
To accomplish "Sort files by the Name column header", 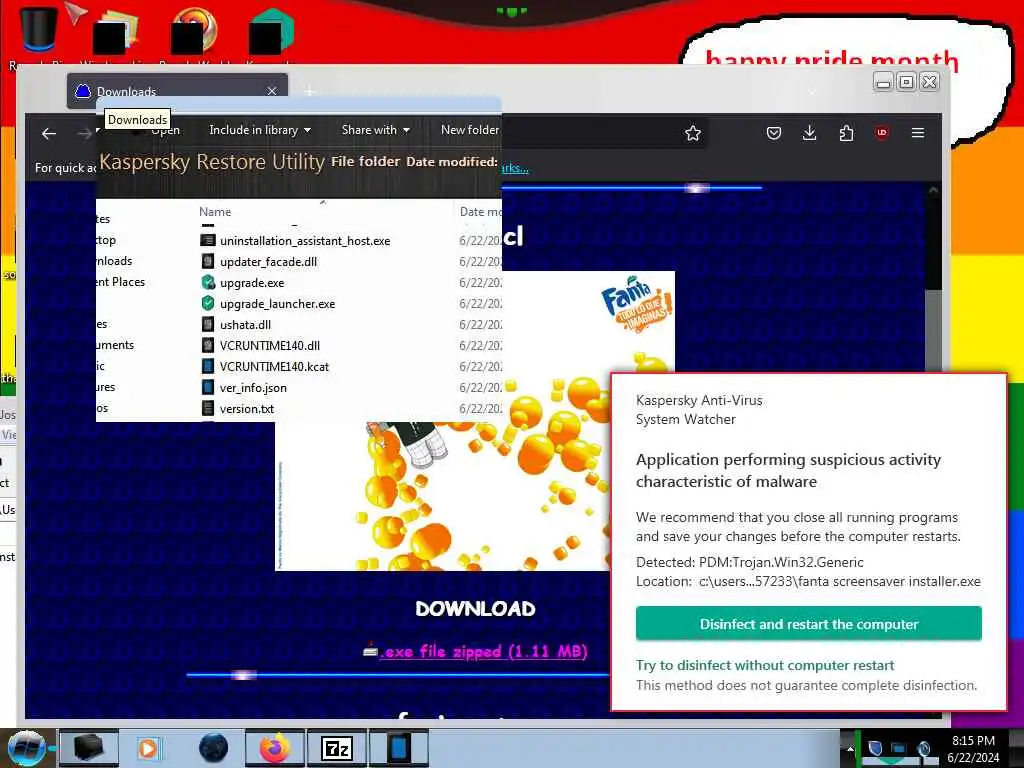I will pos(215,212).
